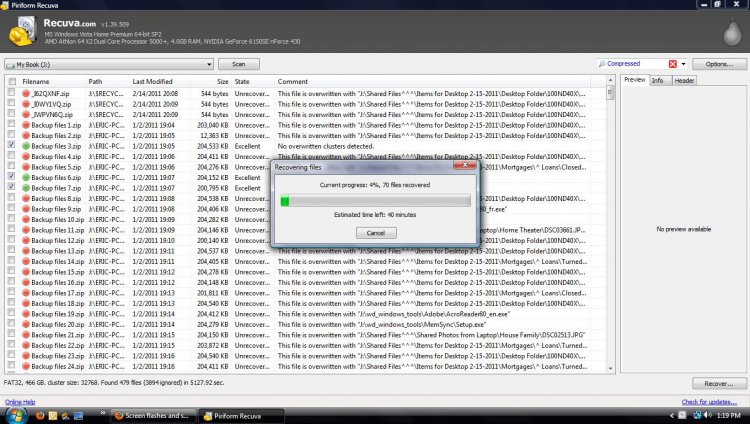This screenshot has height=424, width=750.
Task: Close the Recovering files dialog
Action: click(x=464, y=165)
